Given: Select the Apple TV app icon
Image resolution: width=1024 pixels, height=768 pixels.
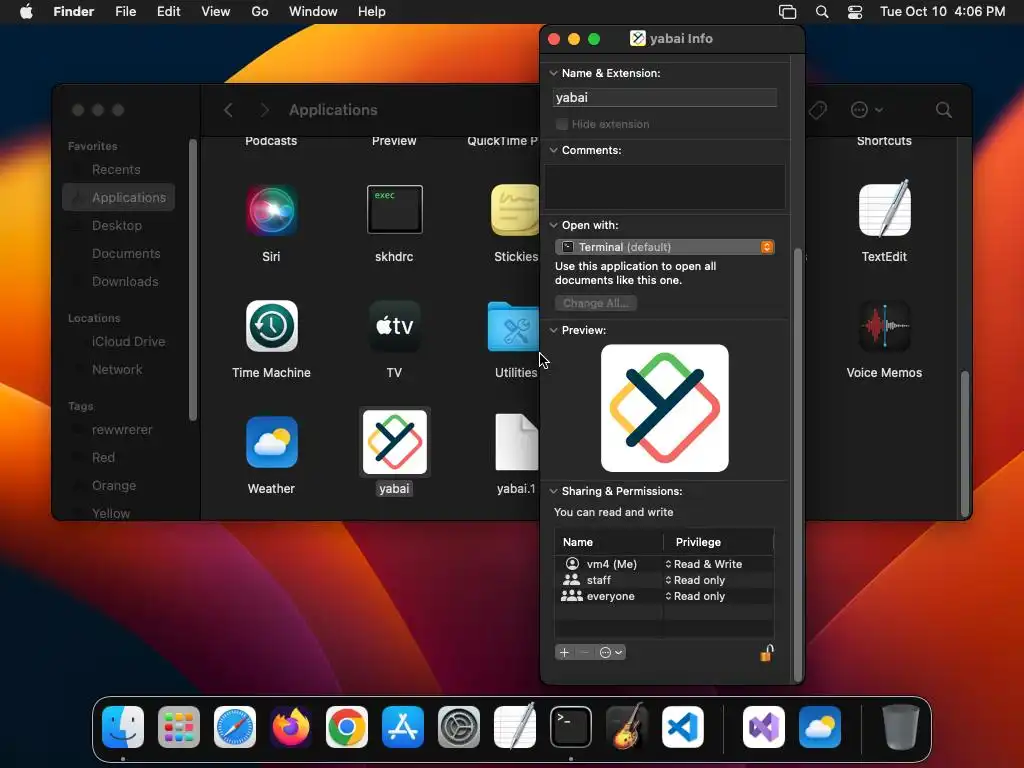Looking at the screenshot, I should (394, 326).
